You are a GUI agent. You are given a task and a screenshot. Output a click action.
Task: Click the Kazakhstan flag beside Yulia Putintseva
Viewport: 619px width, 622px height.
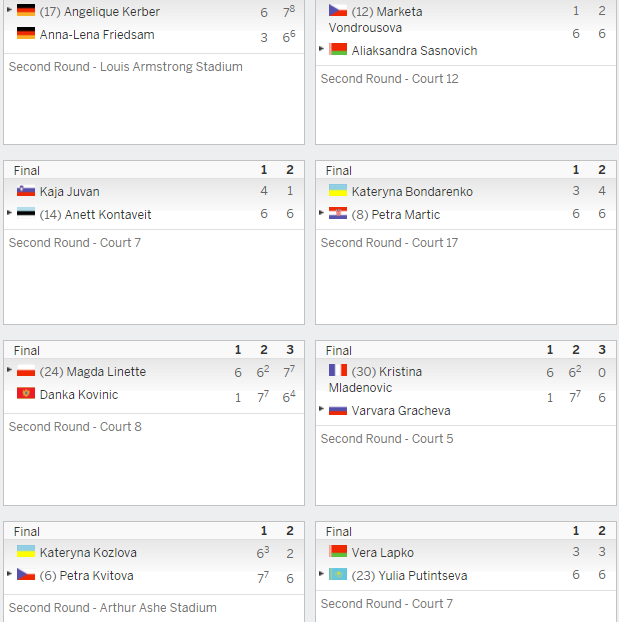click(x=338, y=574)
